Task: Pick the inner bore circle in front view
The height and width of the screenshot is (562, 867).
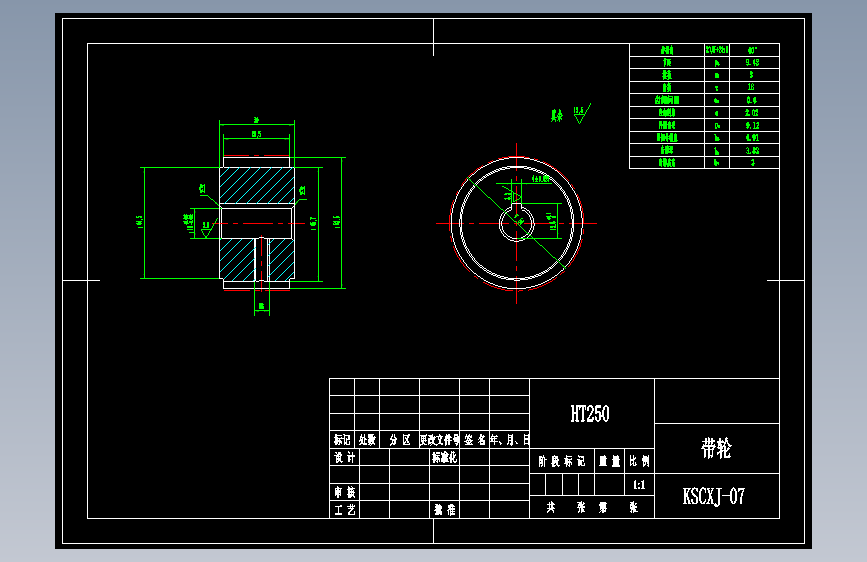Action: click(x=516, y=223)
